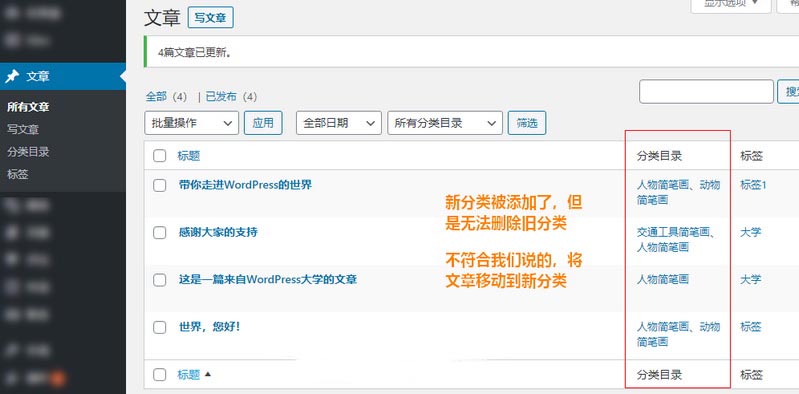
Task: Open the 全部日期 dropdown
Action: [x=339, y=123]
